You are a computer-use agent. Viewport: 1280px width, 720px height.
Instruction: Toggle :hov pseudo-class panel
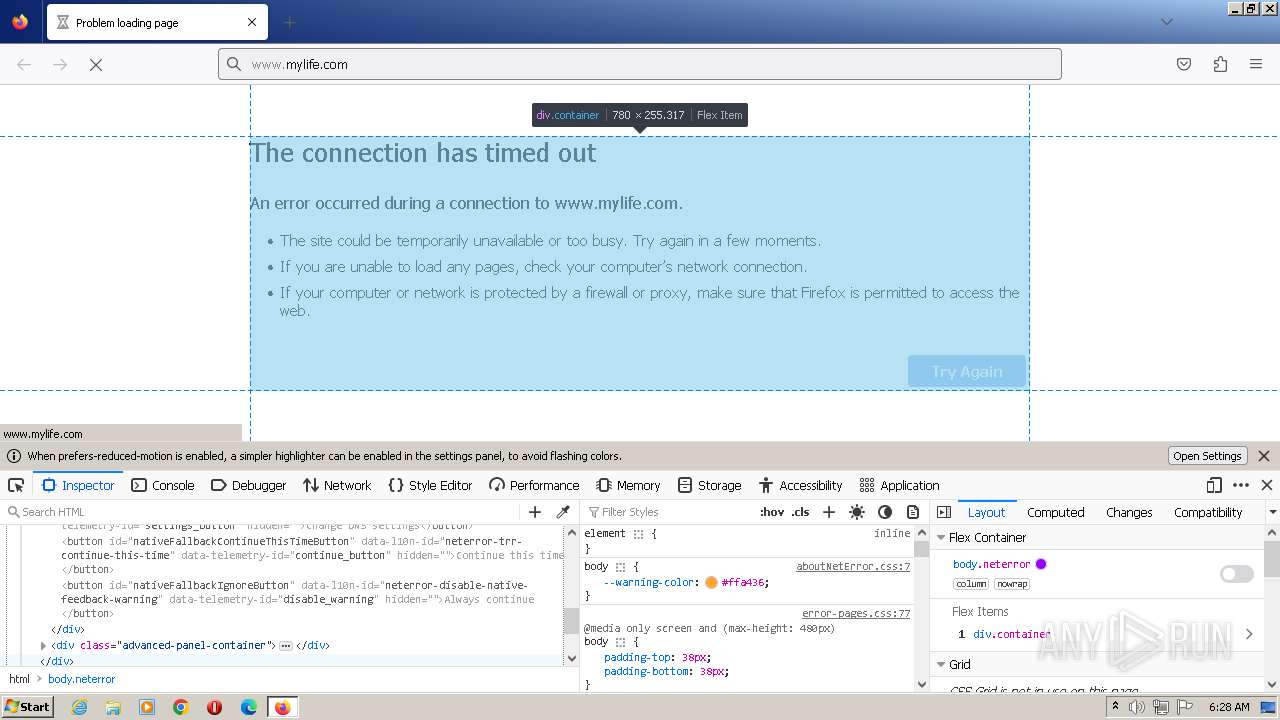pyautogui.click(x=772, y=512)
